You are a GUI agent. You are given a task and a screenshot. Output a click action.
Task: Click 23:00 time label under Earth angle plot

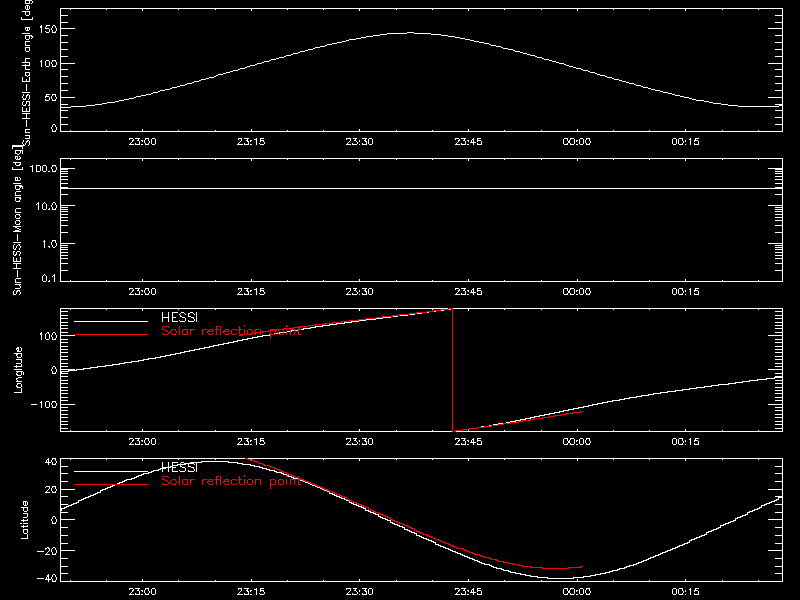point(142,141)
